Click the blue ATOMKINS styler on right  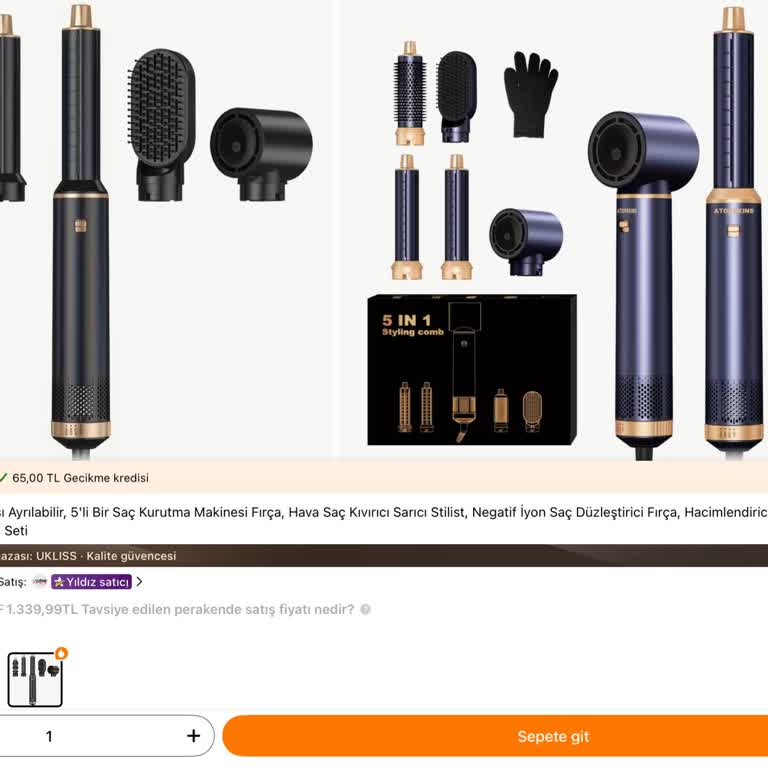(733, 230)
